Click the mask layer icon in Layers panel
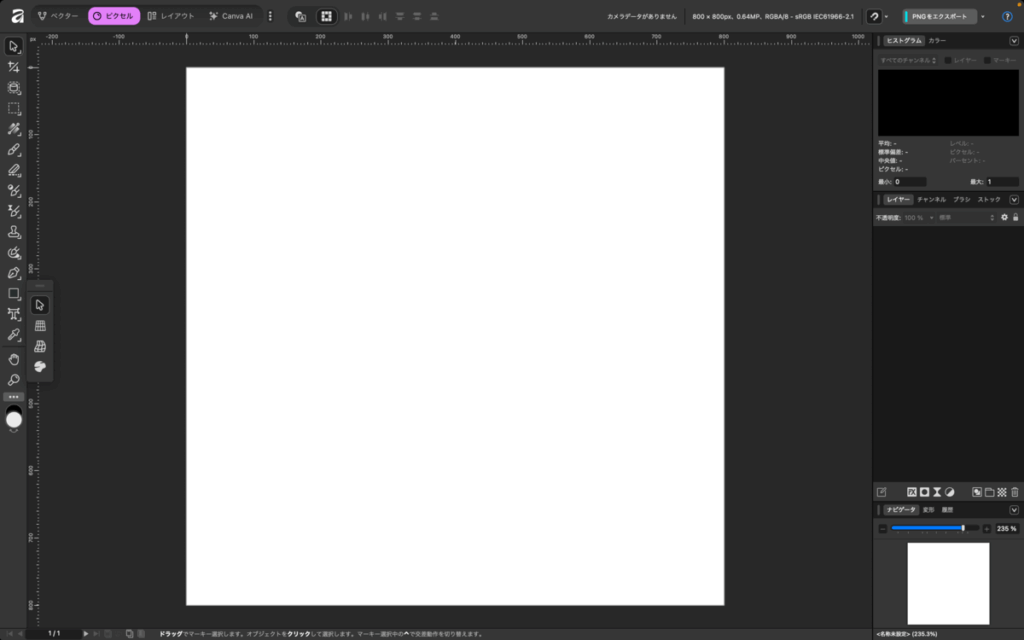1024x640 pixels. pos(925,492)
